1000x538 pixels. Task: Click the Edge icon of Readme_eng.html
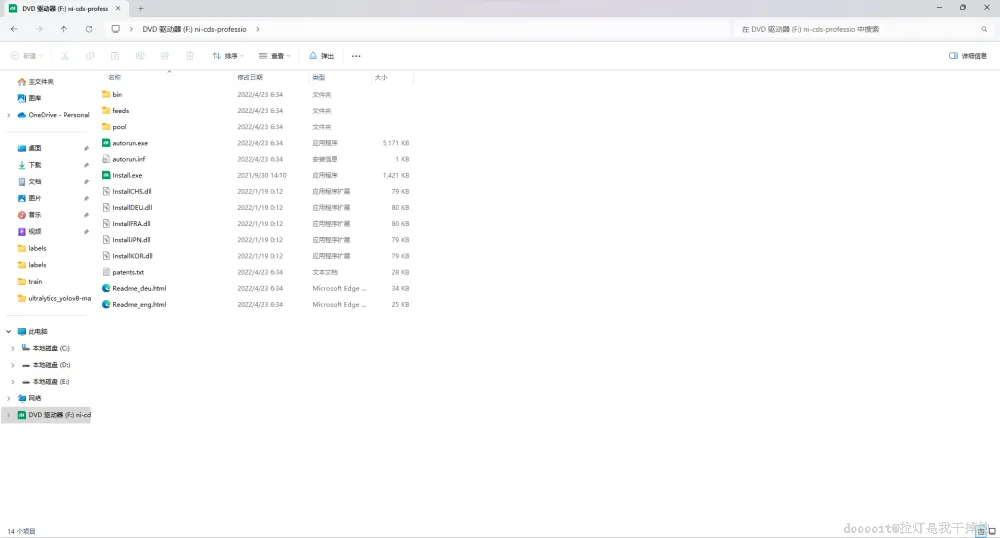tap(106, 305)
